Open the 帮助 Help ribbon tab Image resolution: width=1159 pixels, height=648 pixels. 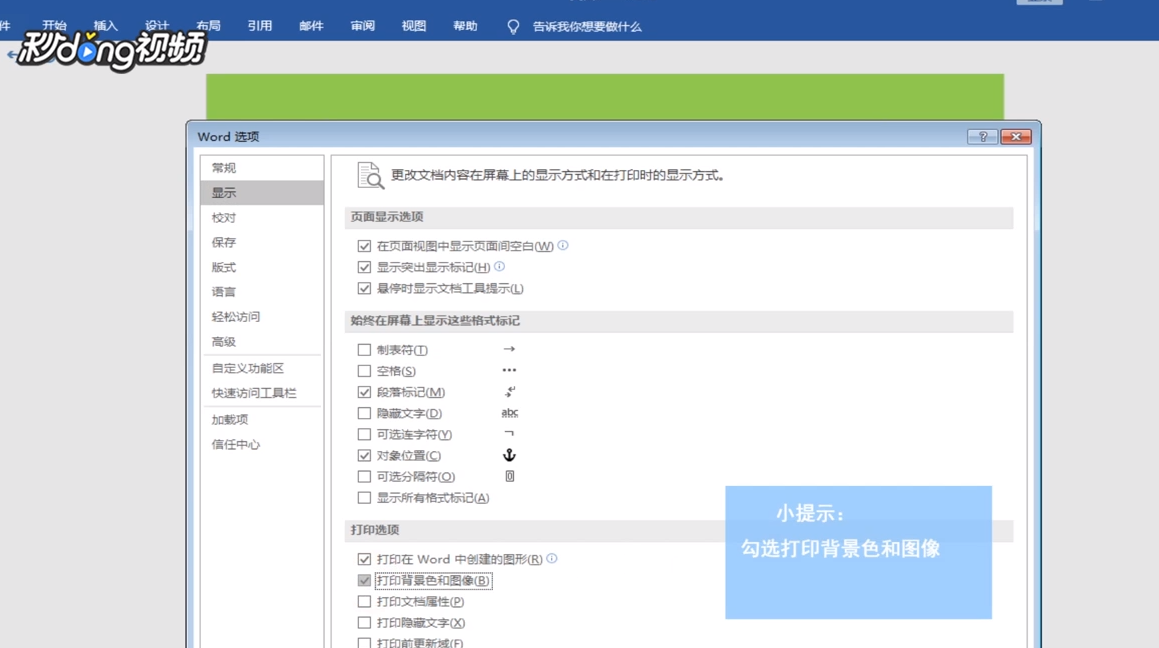click(x=465, y=26)
